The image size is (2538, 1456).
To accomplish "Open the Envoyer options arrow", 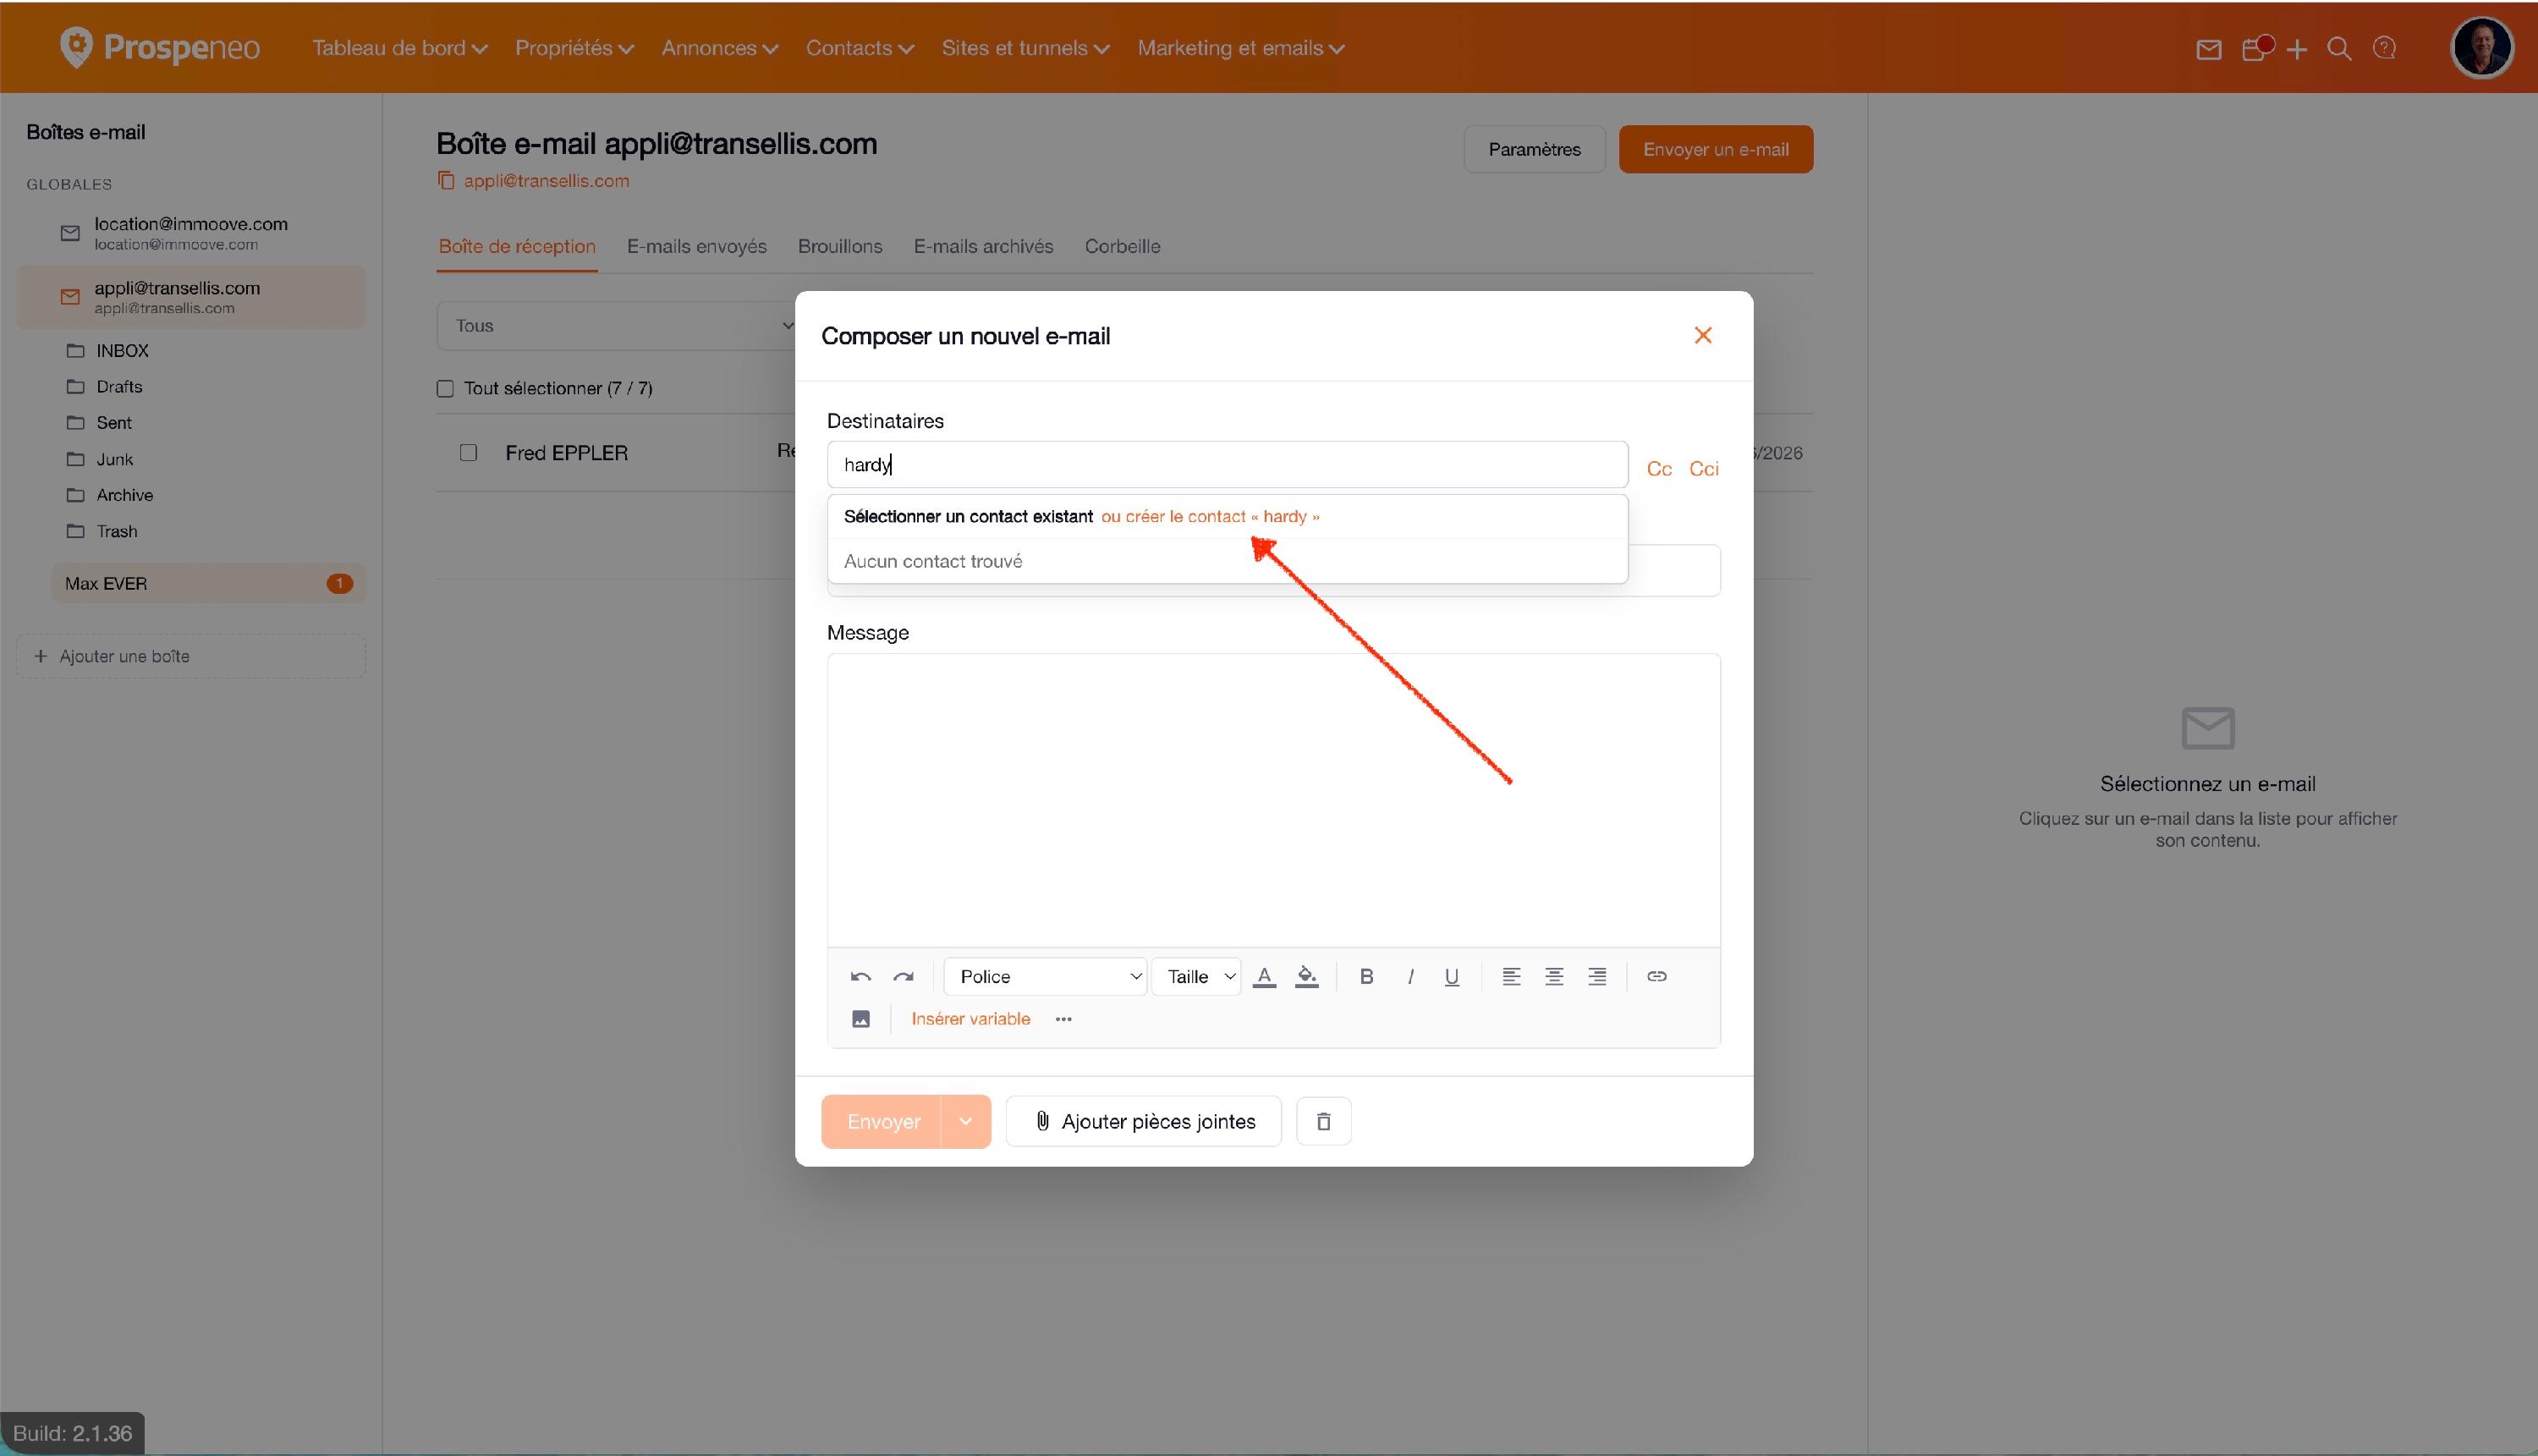I will (x=966, y=1122).
